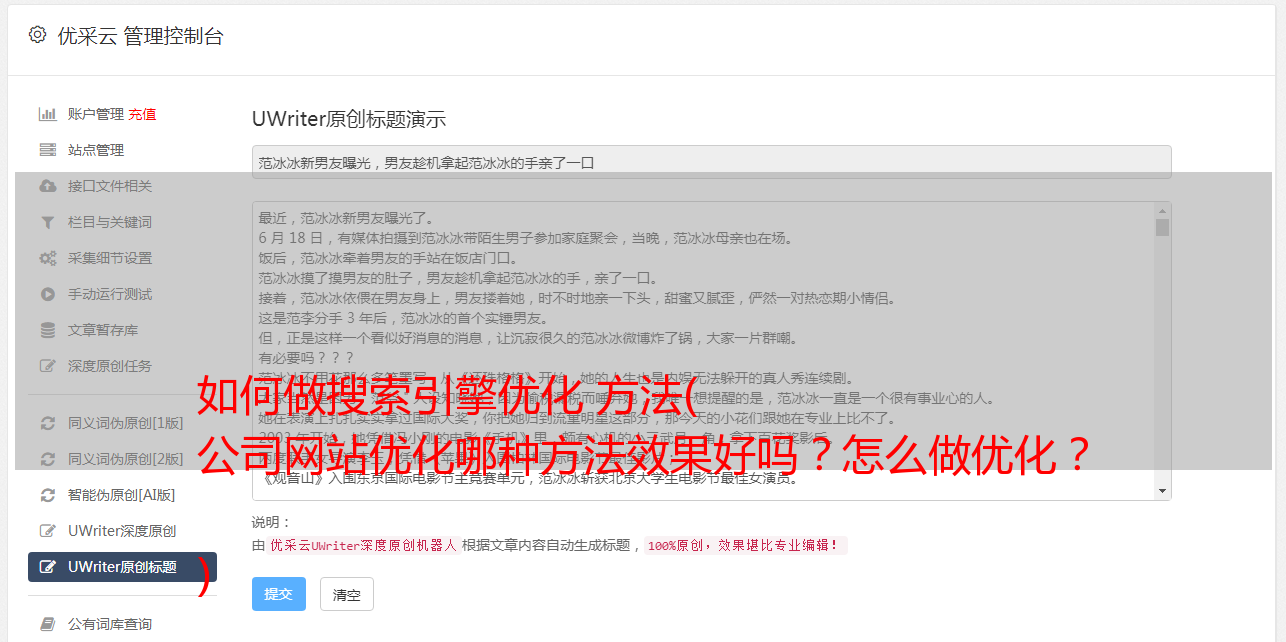The width and height of the screenshot is (1286, 642).
Task: Click the 公有词库查询 book icon
Action: [47, 624]
